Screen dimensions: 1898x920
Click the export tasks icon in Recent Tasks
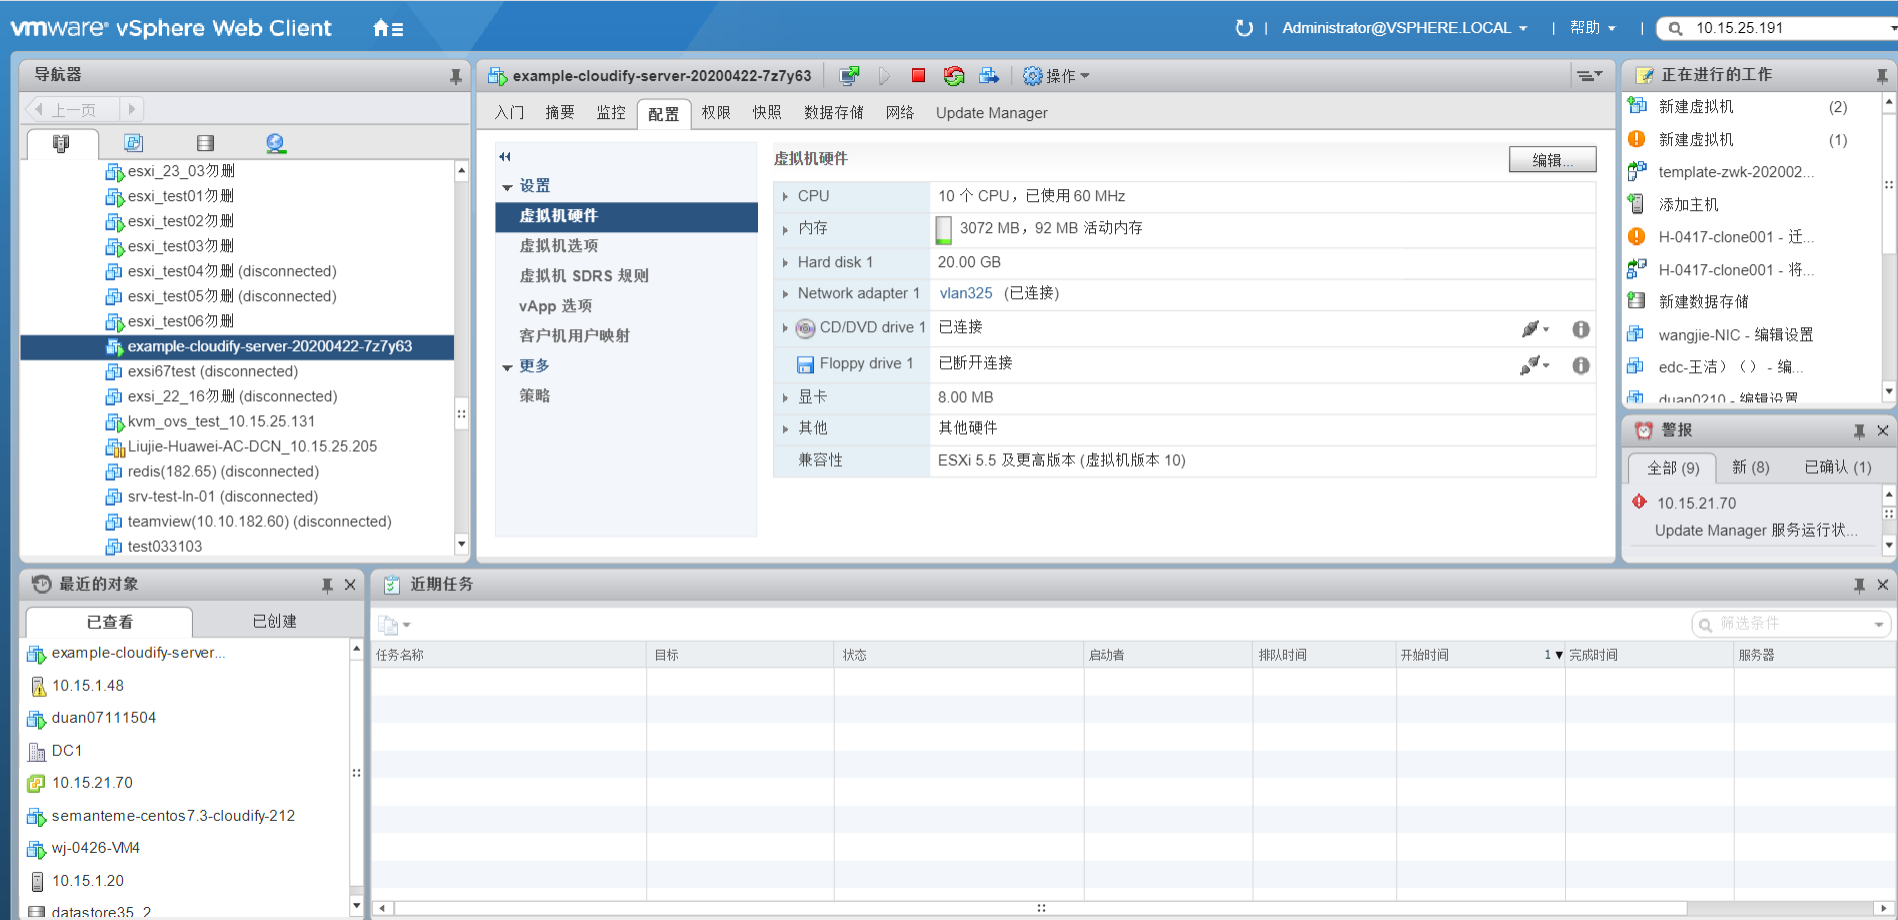click(393, 625)
